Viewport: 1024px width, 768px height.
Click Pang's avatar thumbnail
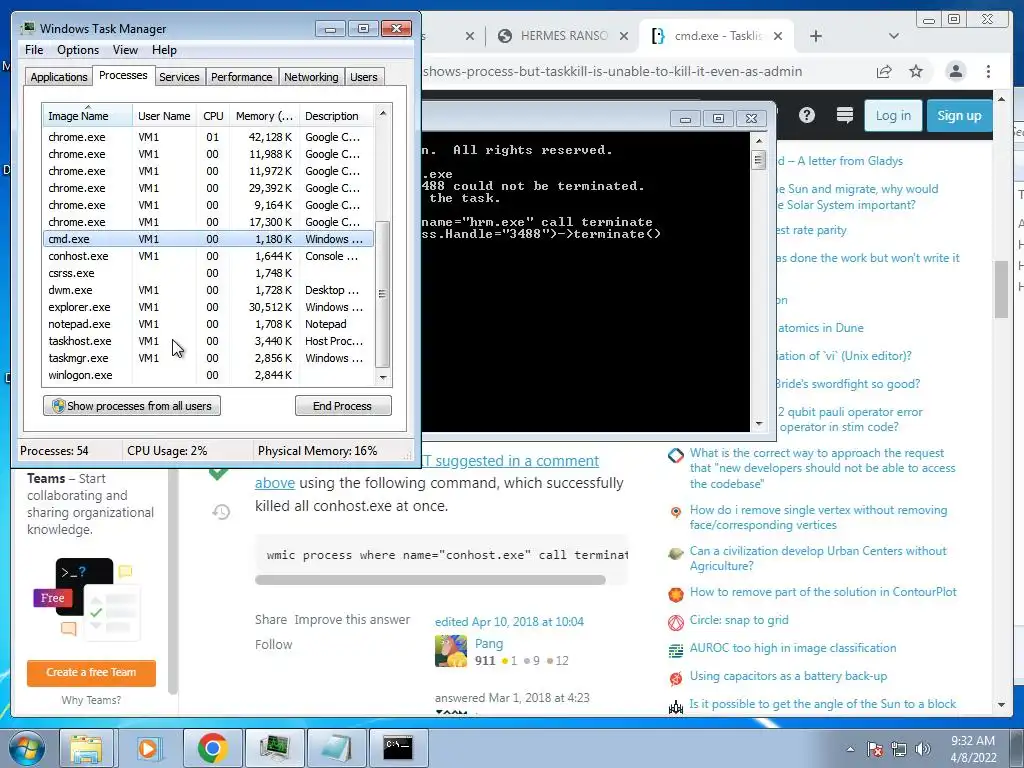click(x=451, y=651)
